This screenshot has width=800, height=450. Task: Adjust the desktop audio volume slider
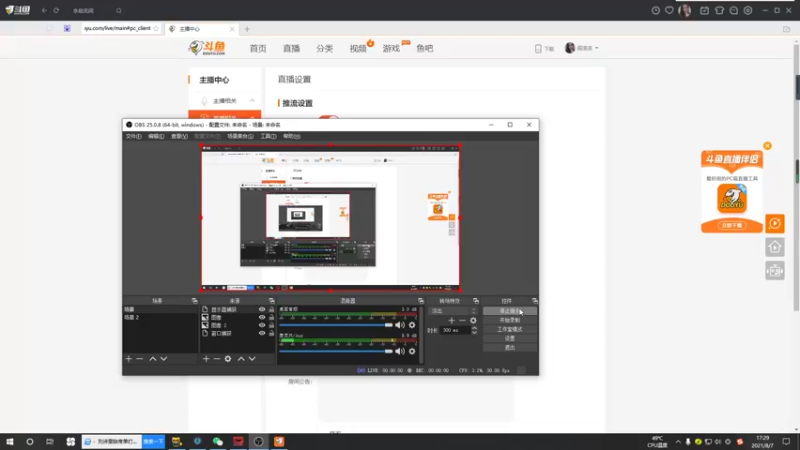pos(336,325)
